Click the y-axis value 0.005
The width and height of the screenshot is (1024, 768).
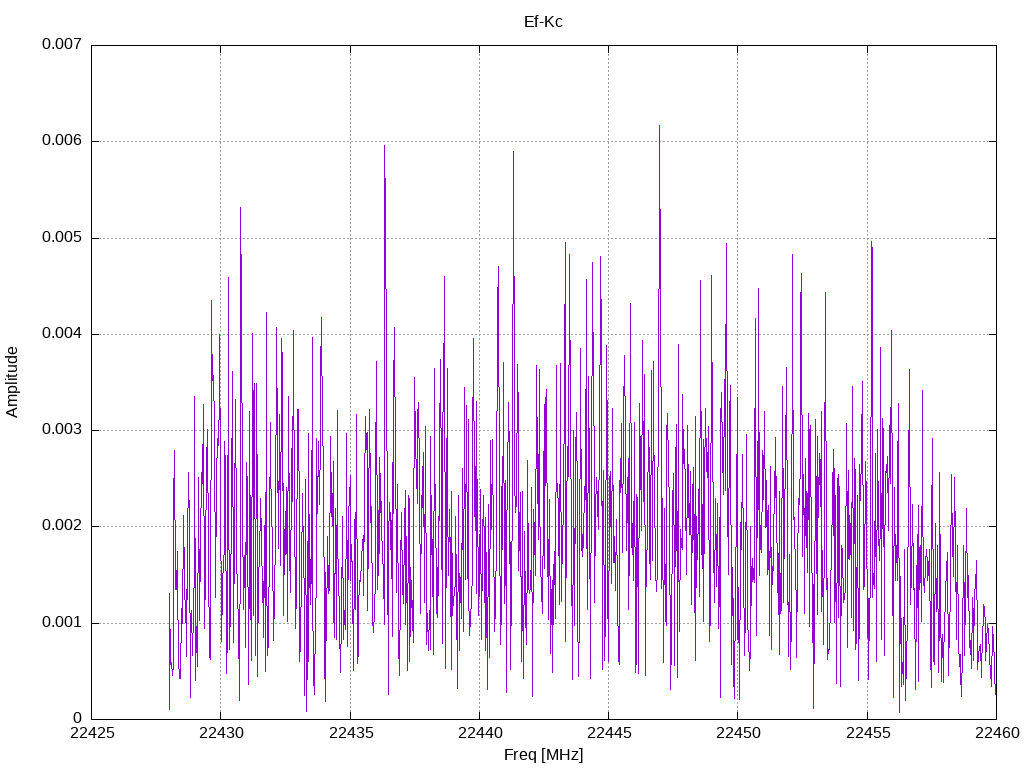[x=62, y=237]
